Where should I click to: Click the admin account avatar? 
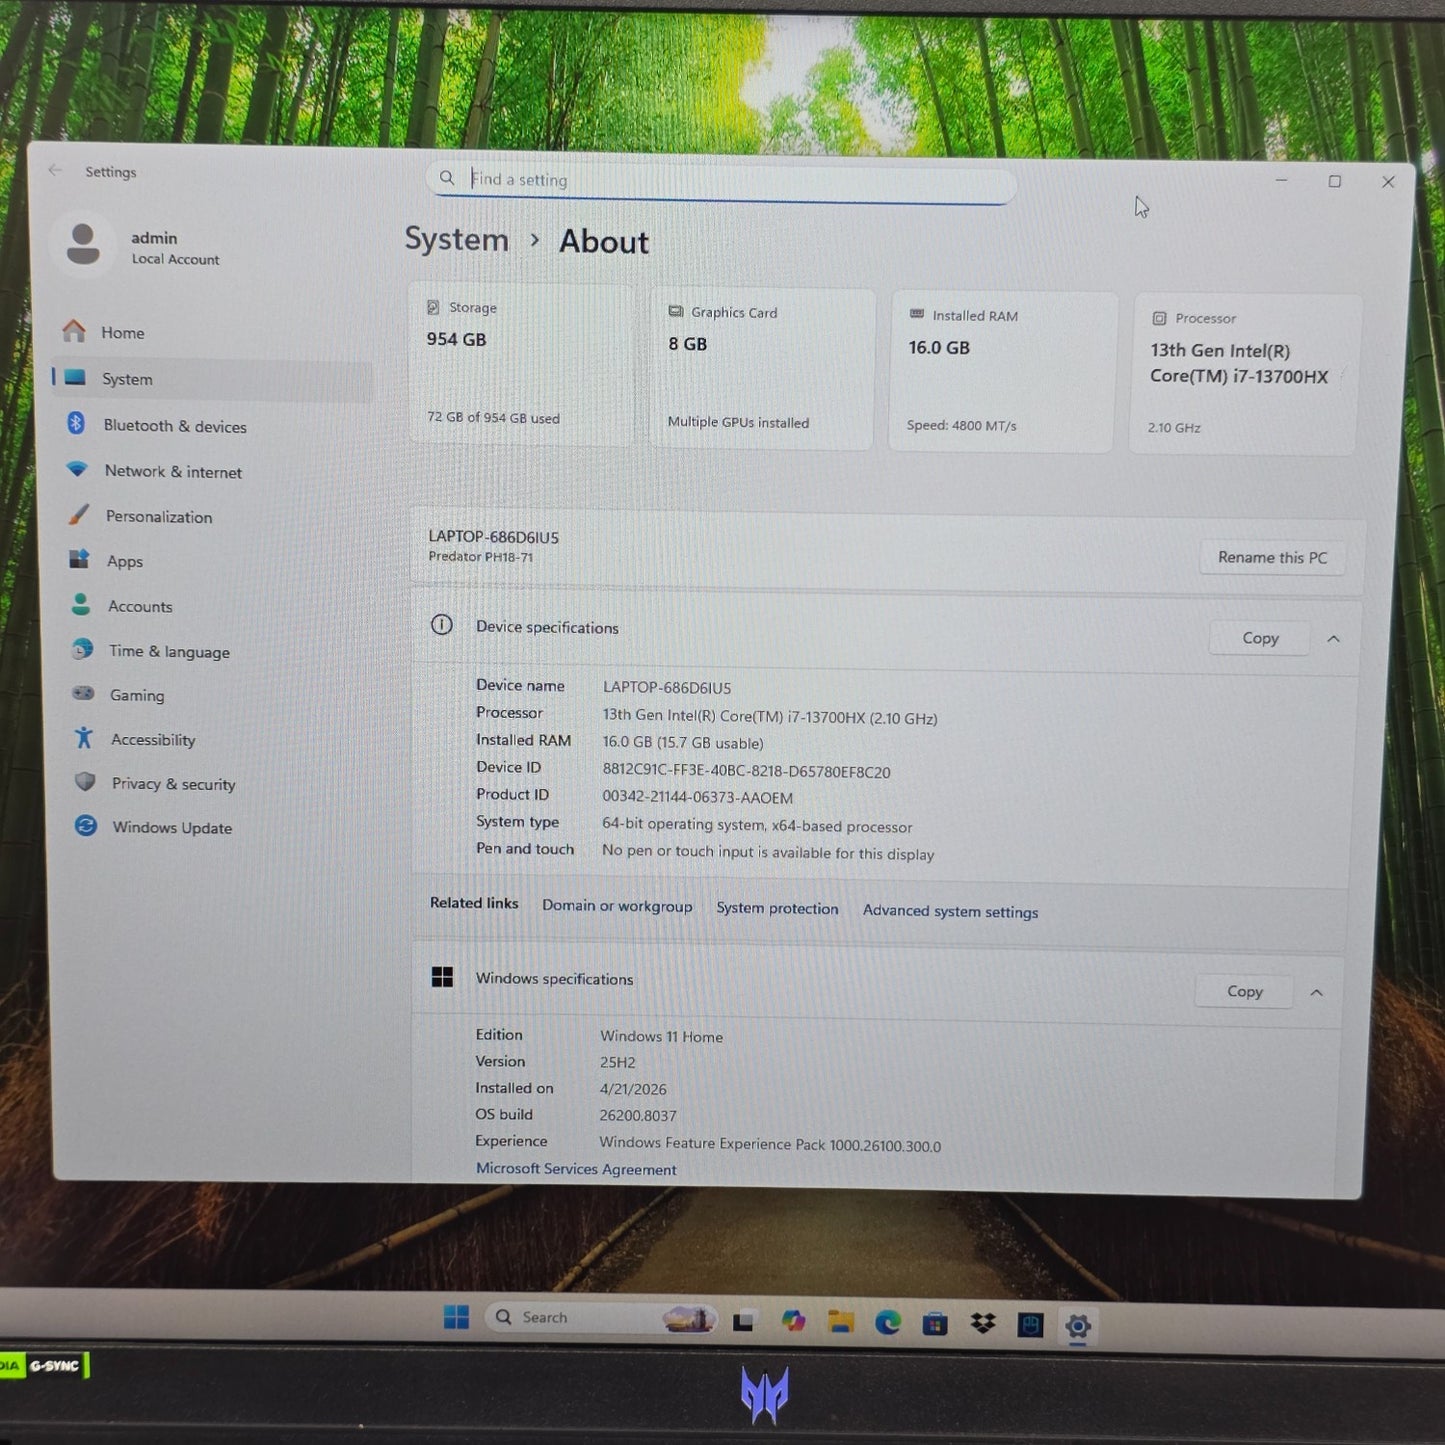click(x=83, y=245)
